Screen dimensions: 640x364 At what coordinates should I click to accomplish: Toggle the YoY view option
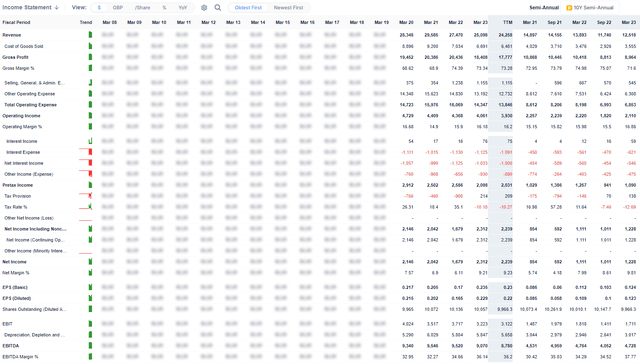pos(183,8)
